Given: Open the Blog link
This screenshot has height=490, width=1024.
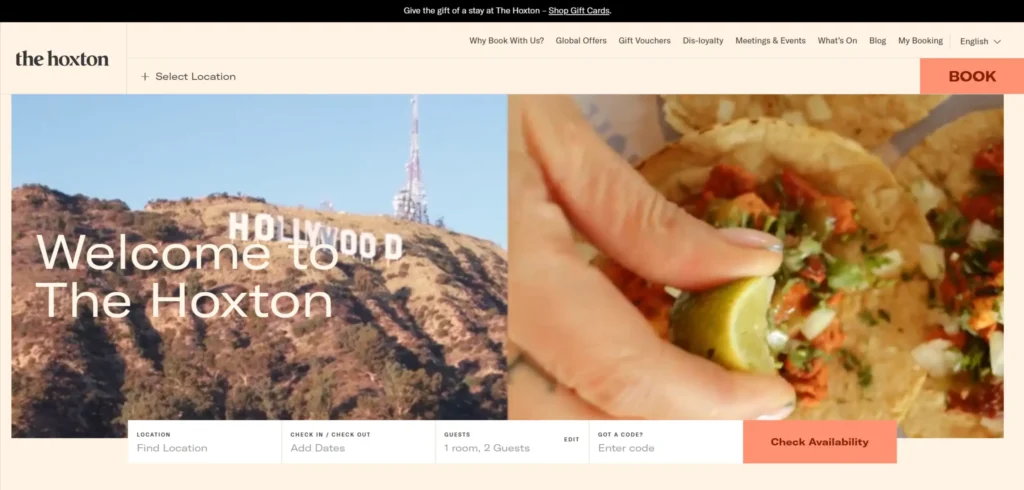Looking at the screenshot, I should (878, 41).
